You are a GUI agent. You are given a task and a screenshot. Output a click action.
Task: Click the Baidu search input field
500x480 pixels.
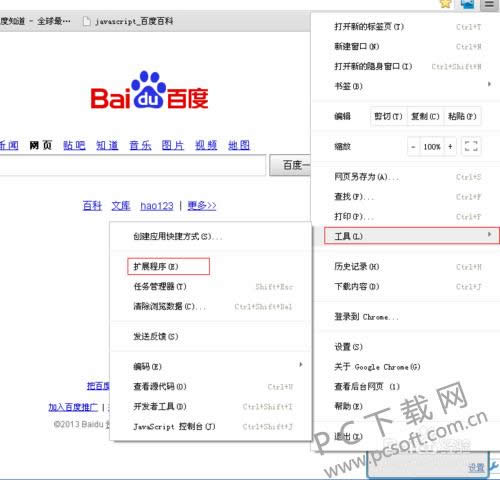(x=132, y=165)
